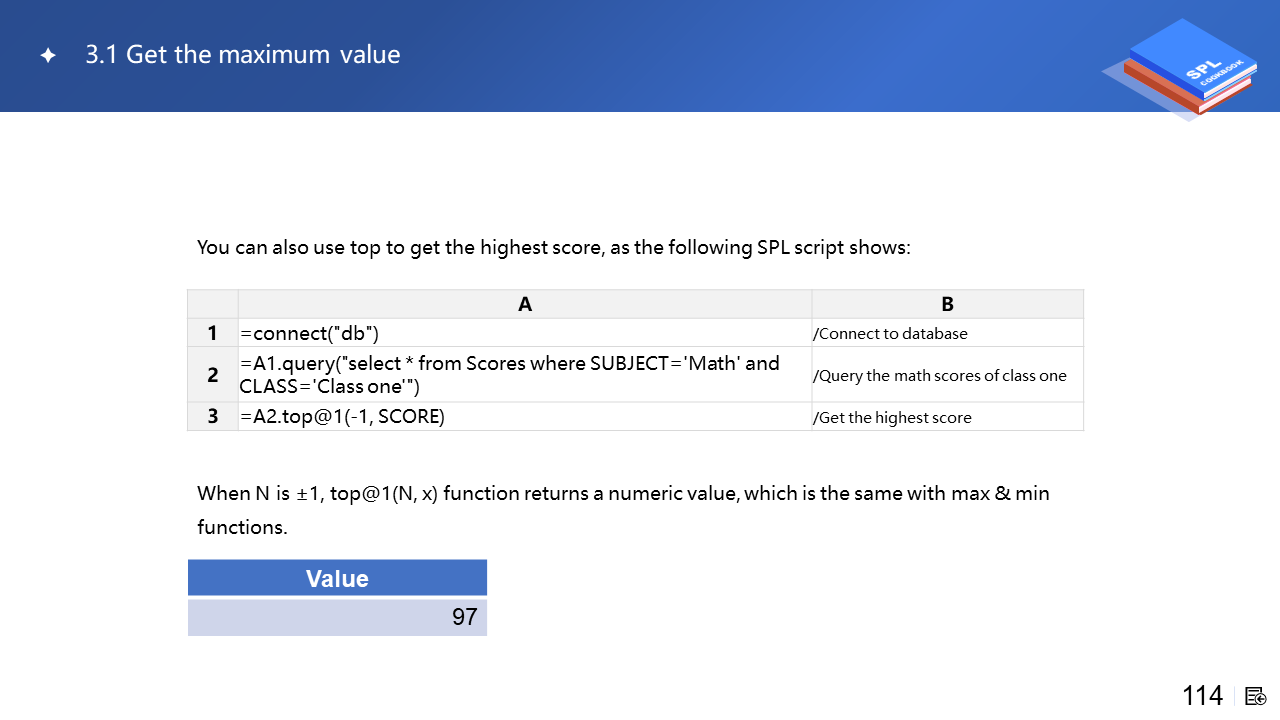This screenshot has height=720, width=1280.
Task: Click the slide number 114
Action: [x=1202, y=696]
